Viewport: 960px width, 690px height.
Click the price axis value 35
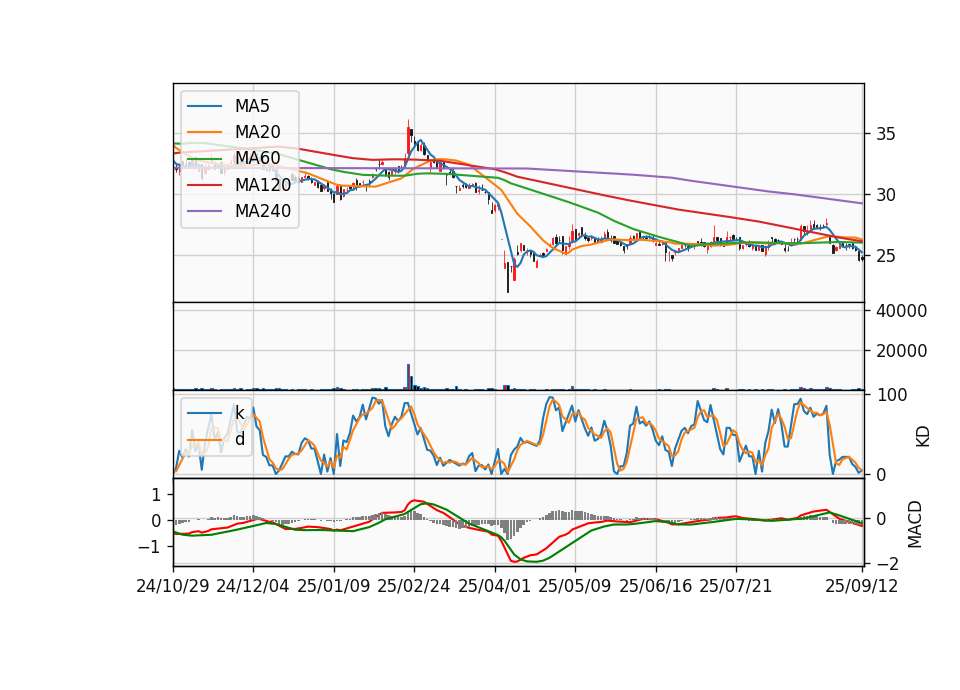885,134
